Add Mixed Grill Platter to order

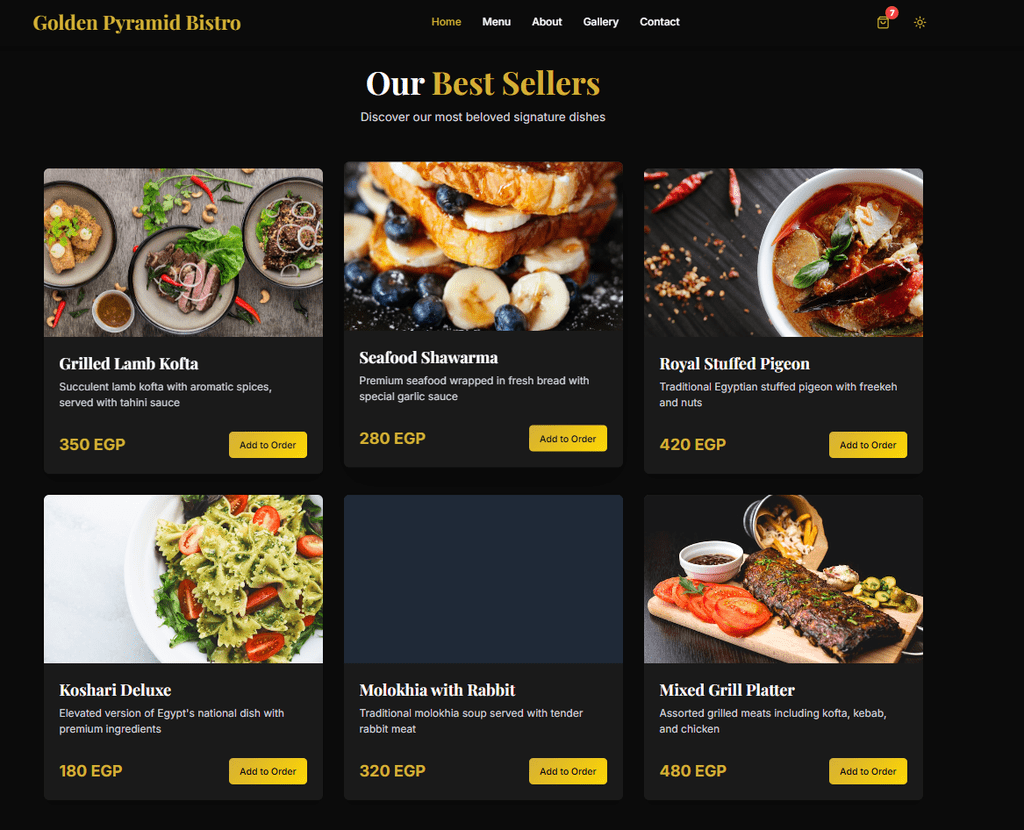[x=868, y=771]
